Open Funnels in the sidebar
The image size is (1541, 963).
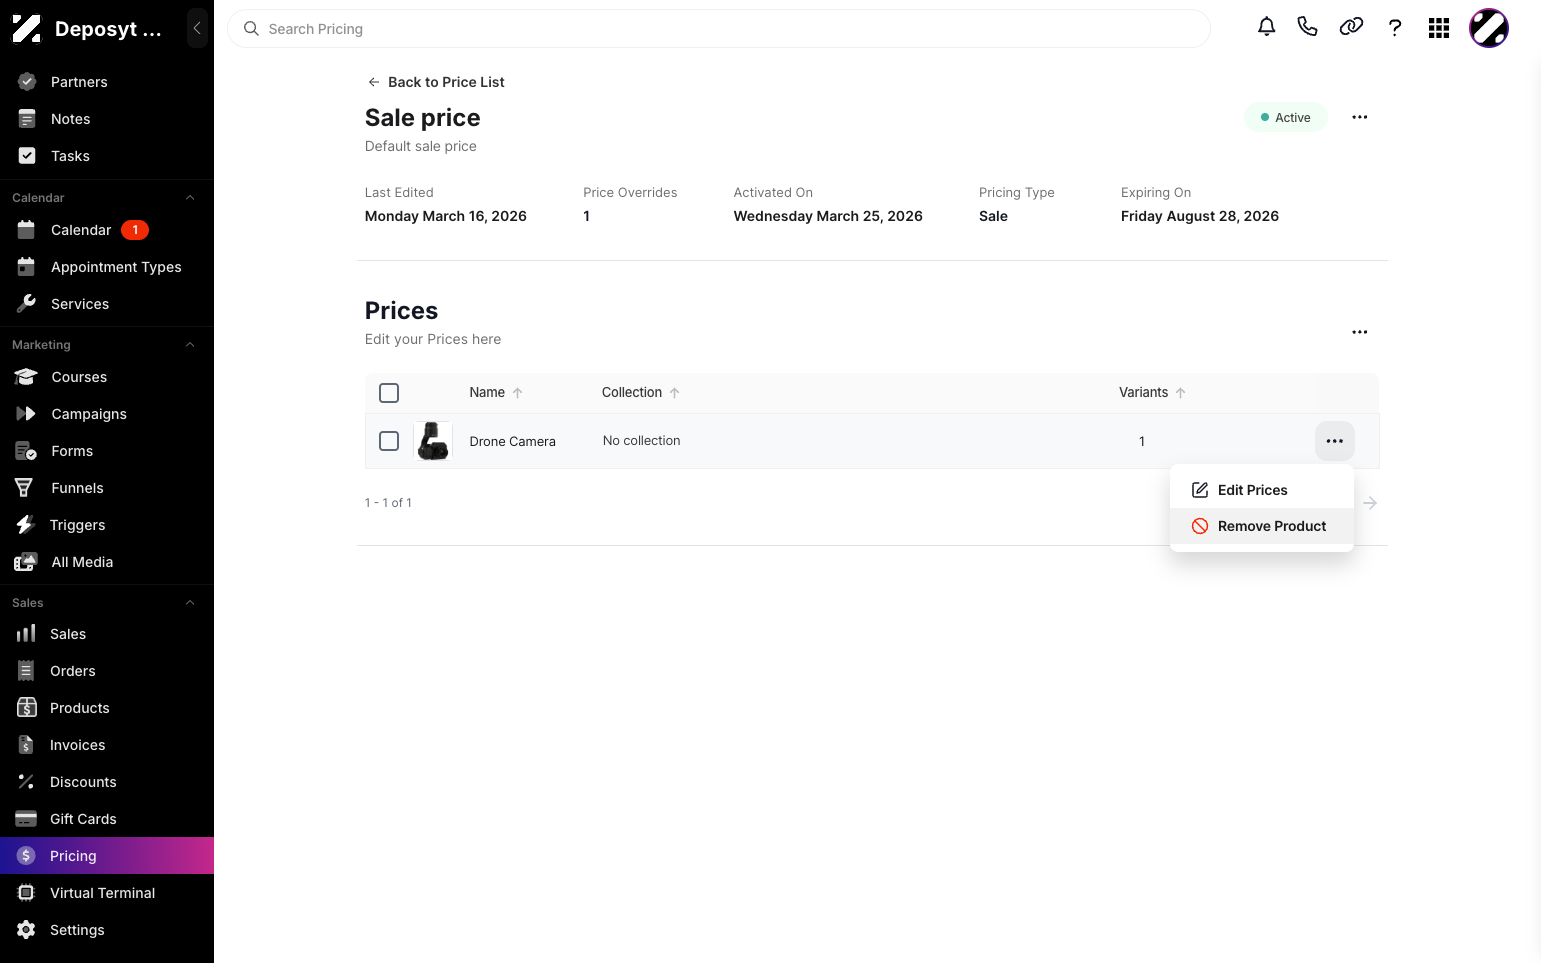click(107, 488)
